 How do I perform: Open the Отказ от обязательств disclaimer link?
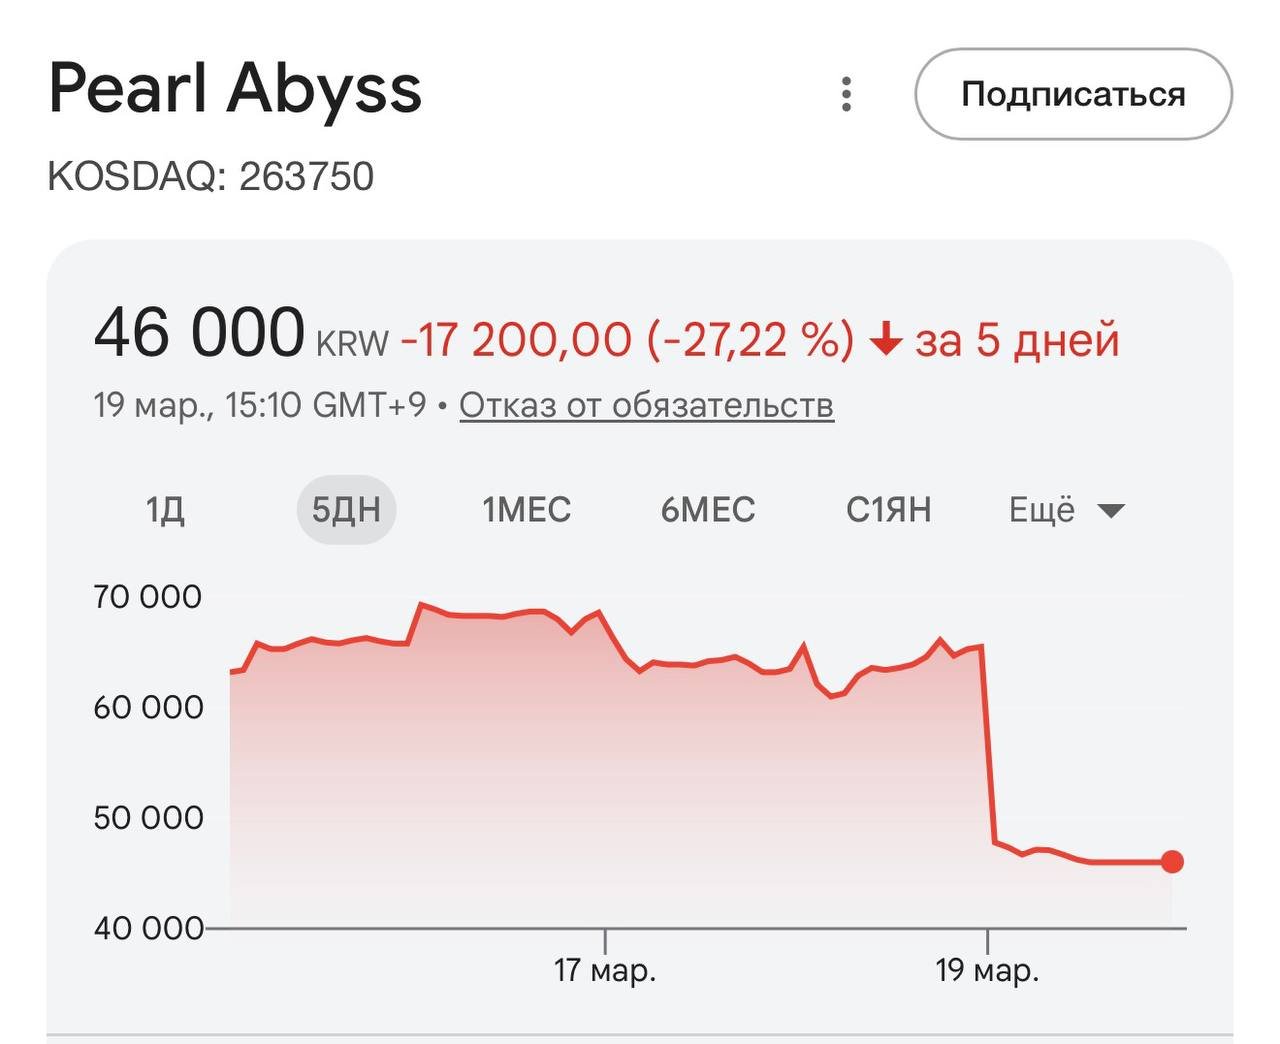pos(646,405)
